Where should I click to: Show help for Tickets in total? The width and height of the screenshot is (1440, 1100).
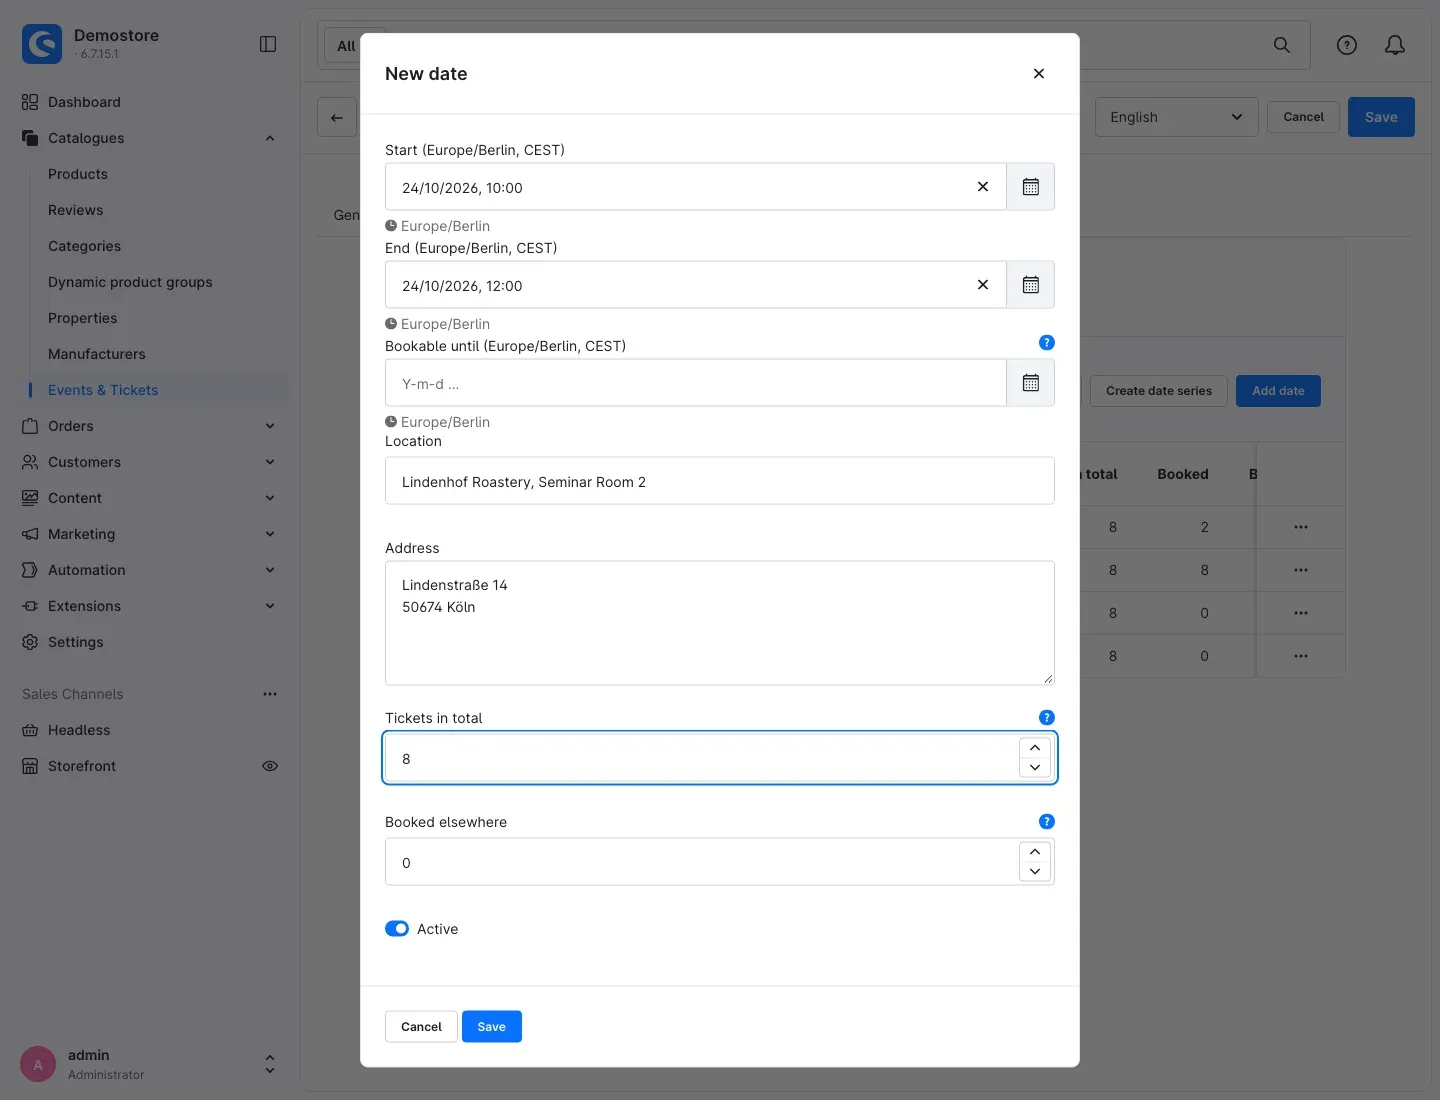coord(1047,718)
